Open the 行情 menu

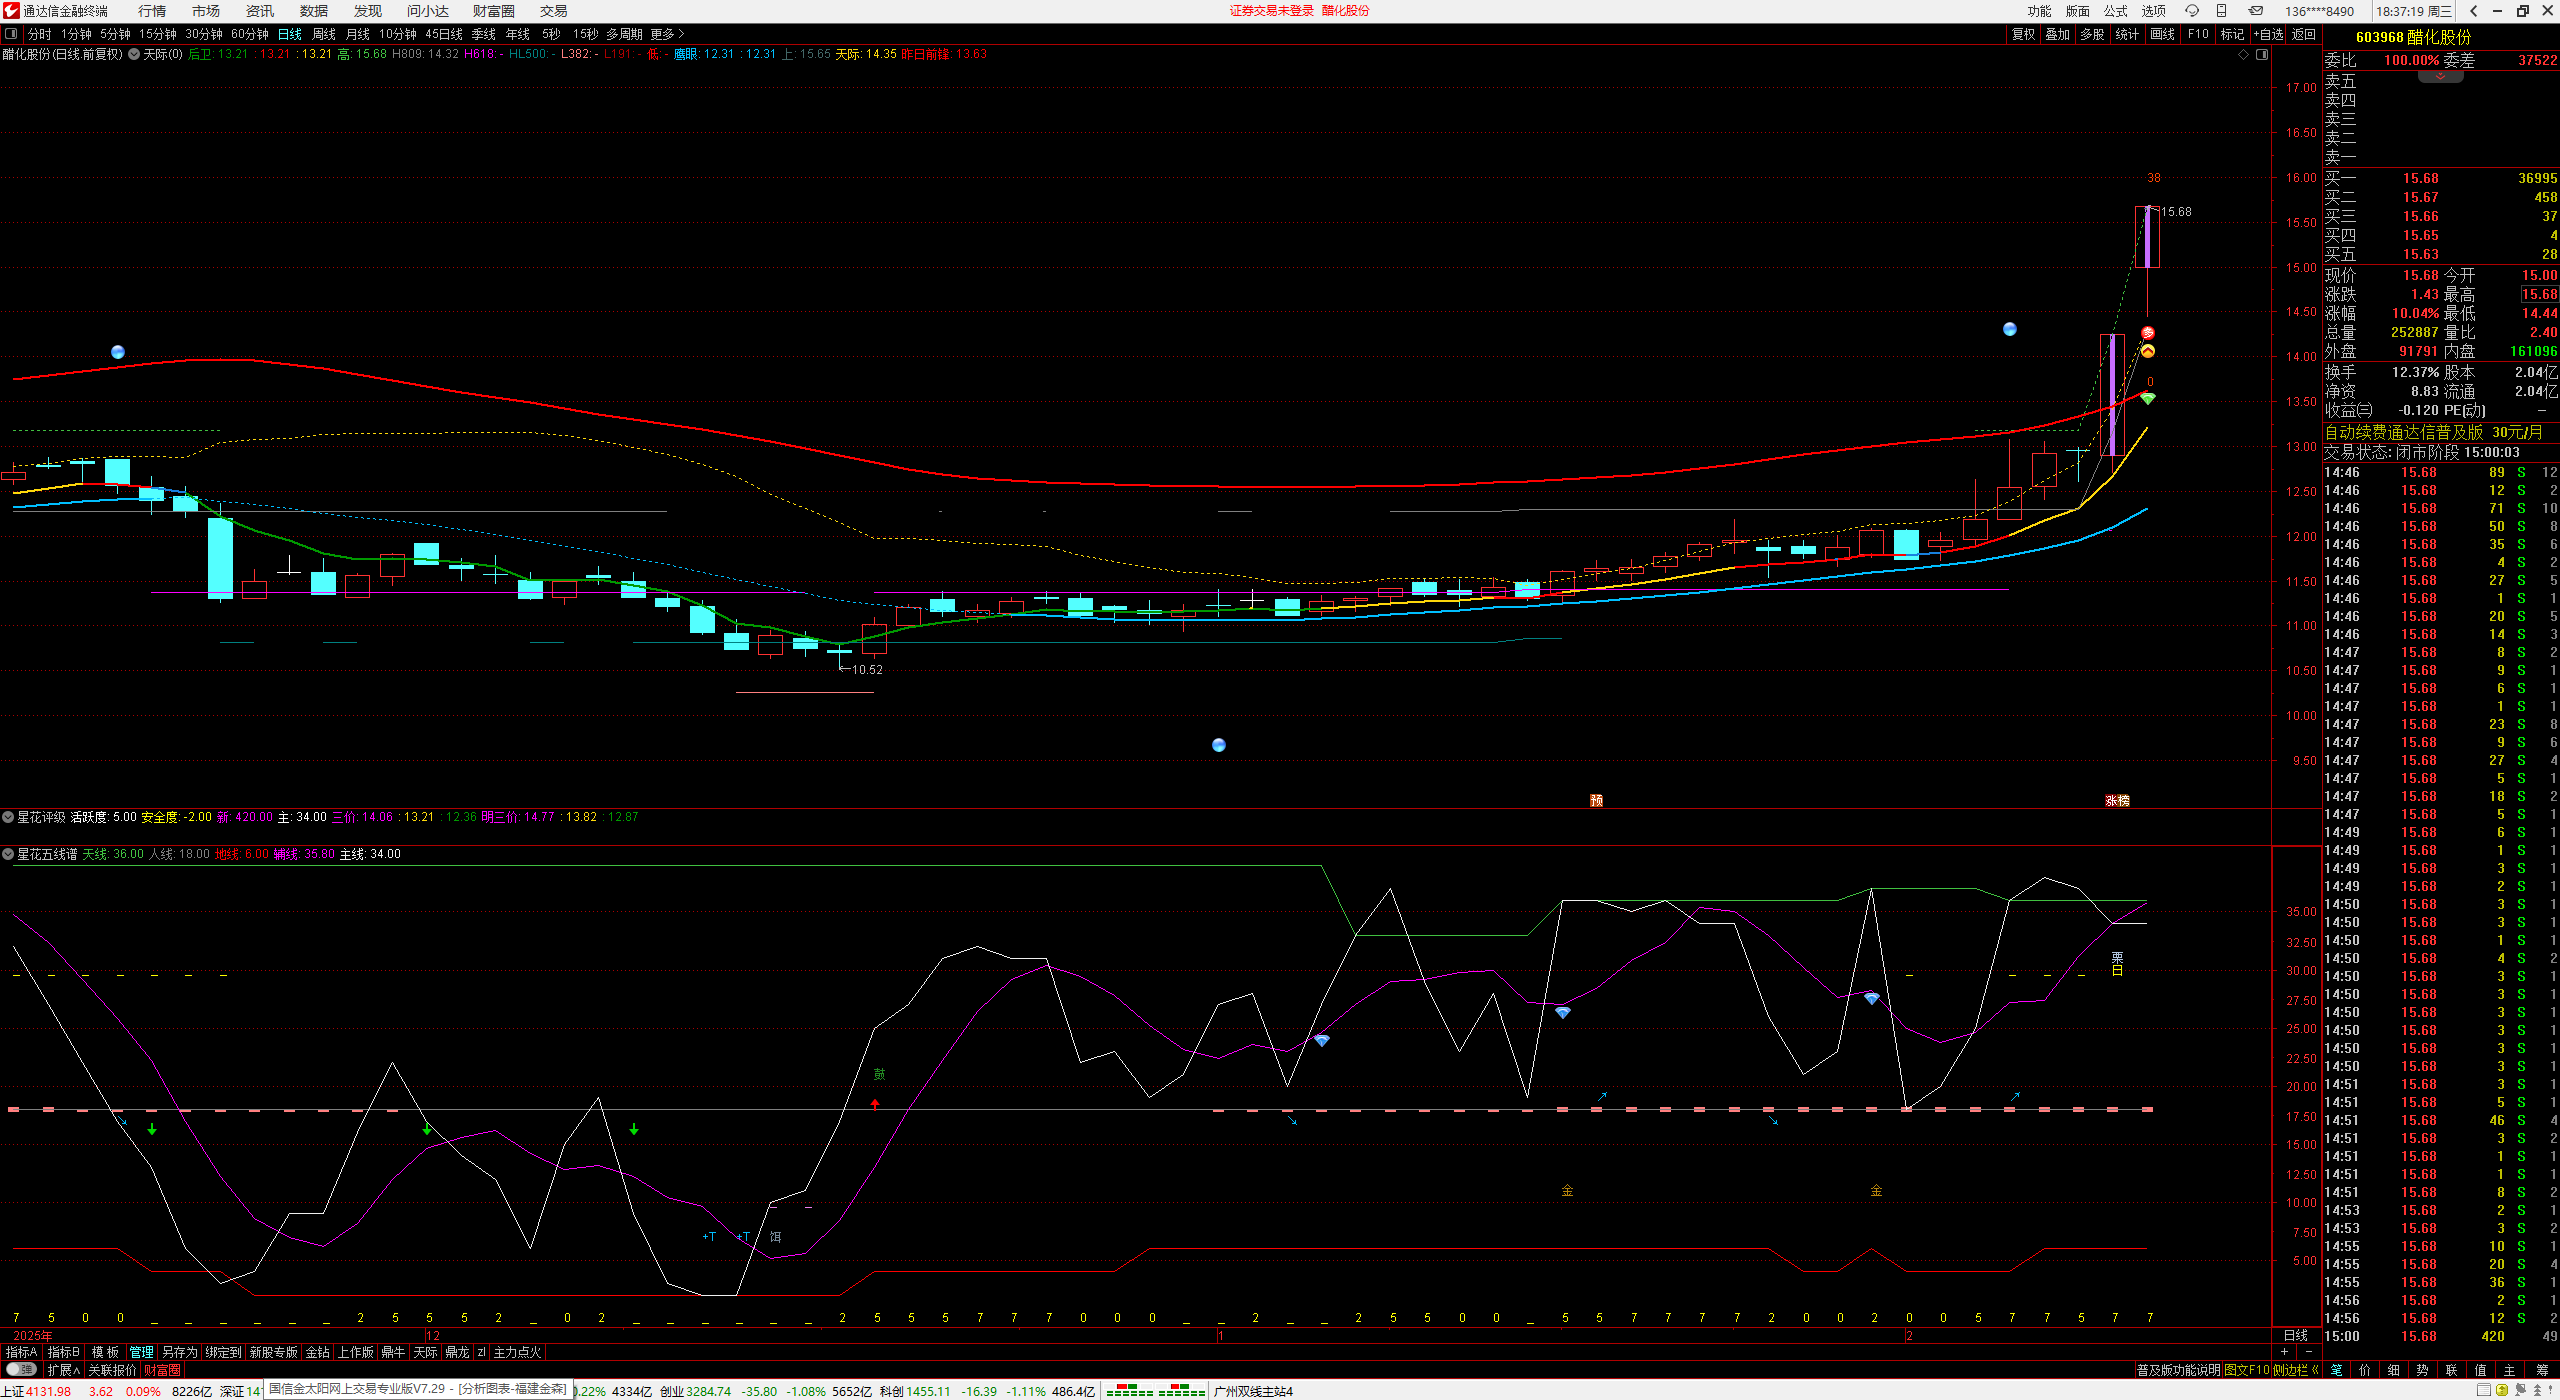[x=152, y=11]
